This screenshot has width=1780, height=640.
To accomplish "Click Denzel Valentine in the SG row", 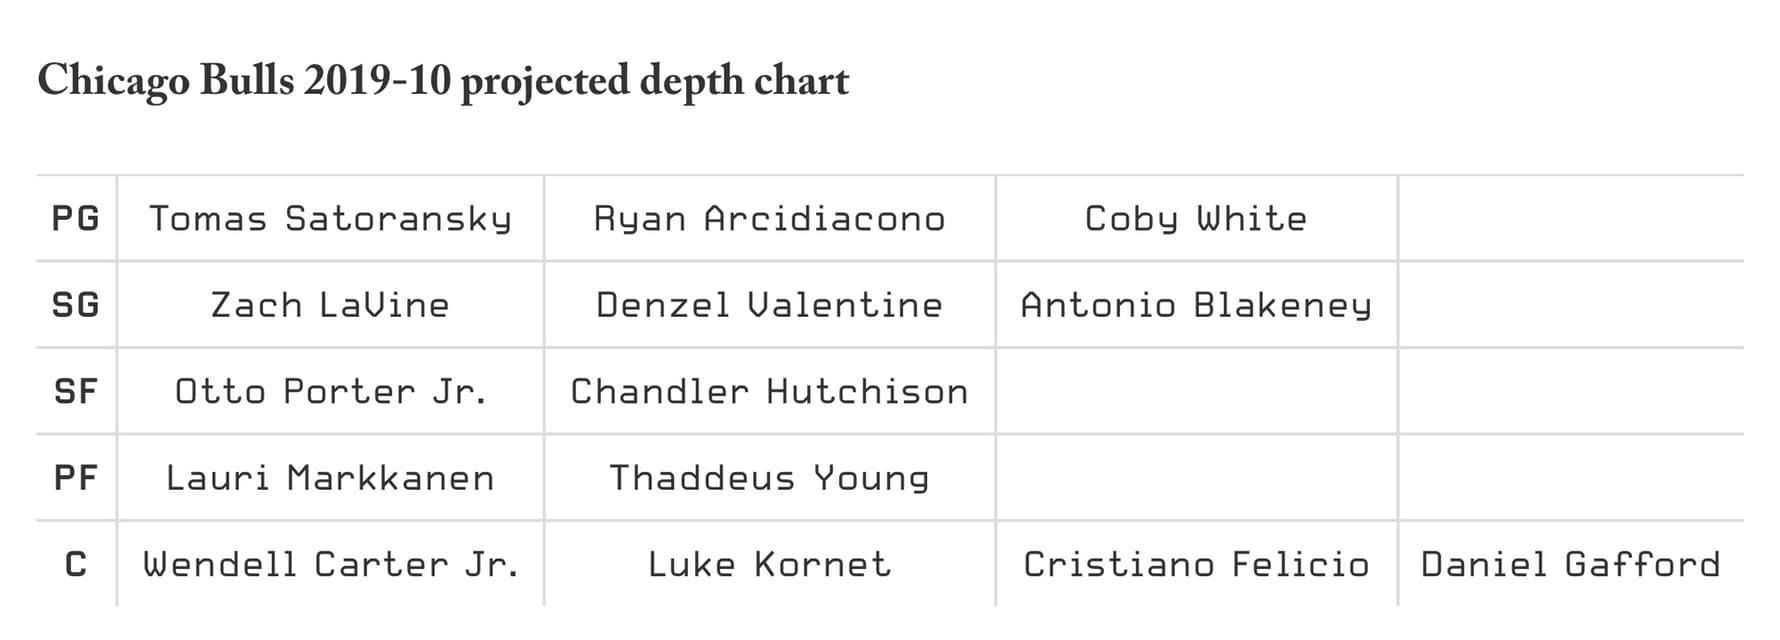I will [770, 304].
